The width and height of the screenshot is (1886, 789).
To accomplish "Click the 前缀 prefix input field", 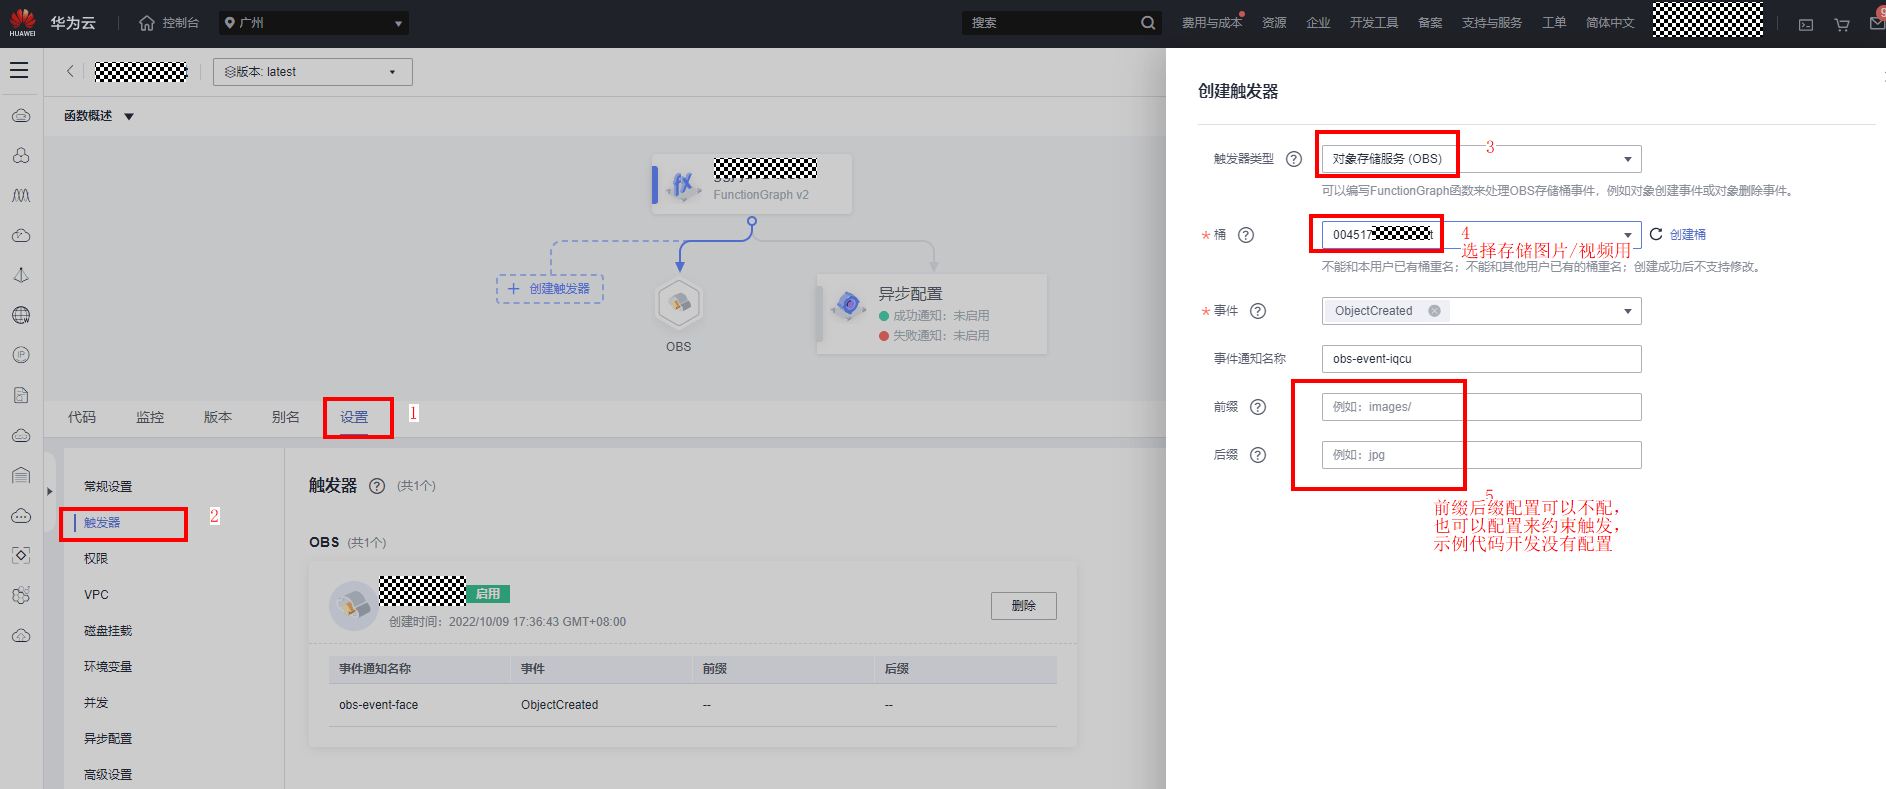I will click(x=1481, y=407).
